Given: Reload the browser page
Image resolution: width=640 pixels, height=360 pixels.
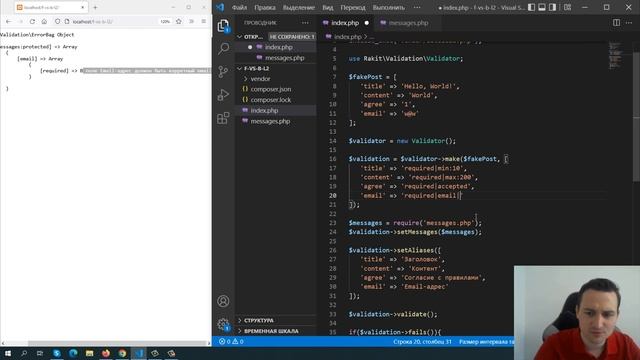Looking at the screenshot, I should click(32, 21).
